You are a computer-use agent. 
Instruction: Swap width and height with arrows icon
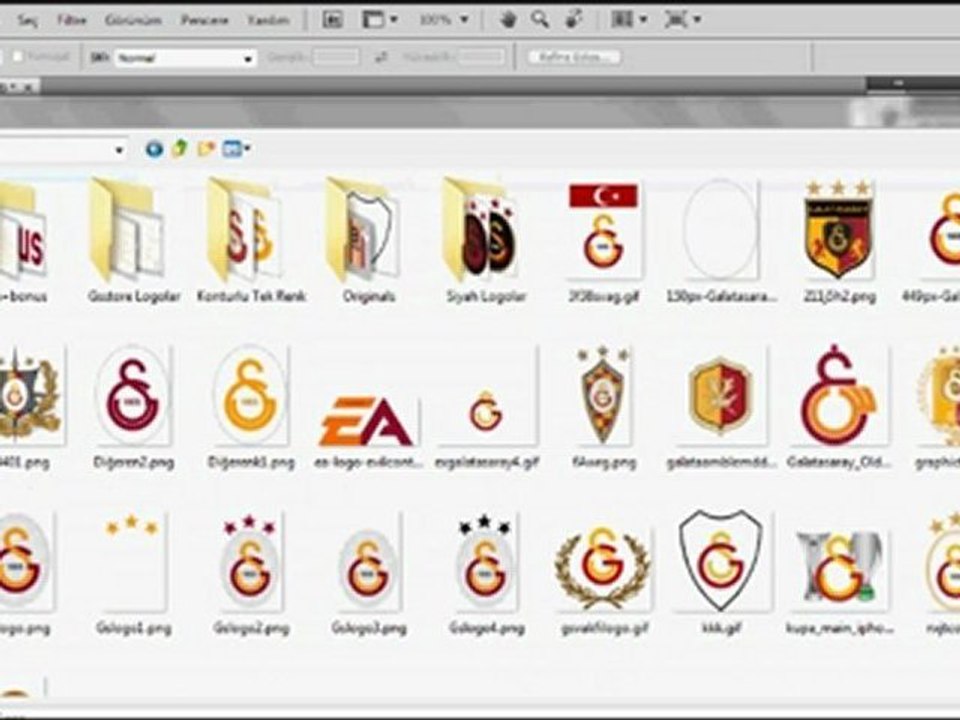pos(381,58)
